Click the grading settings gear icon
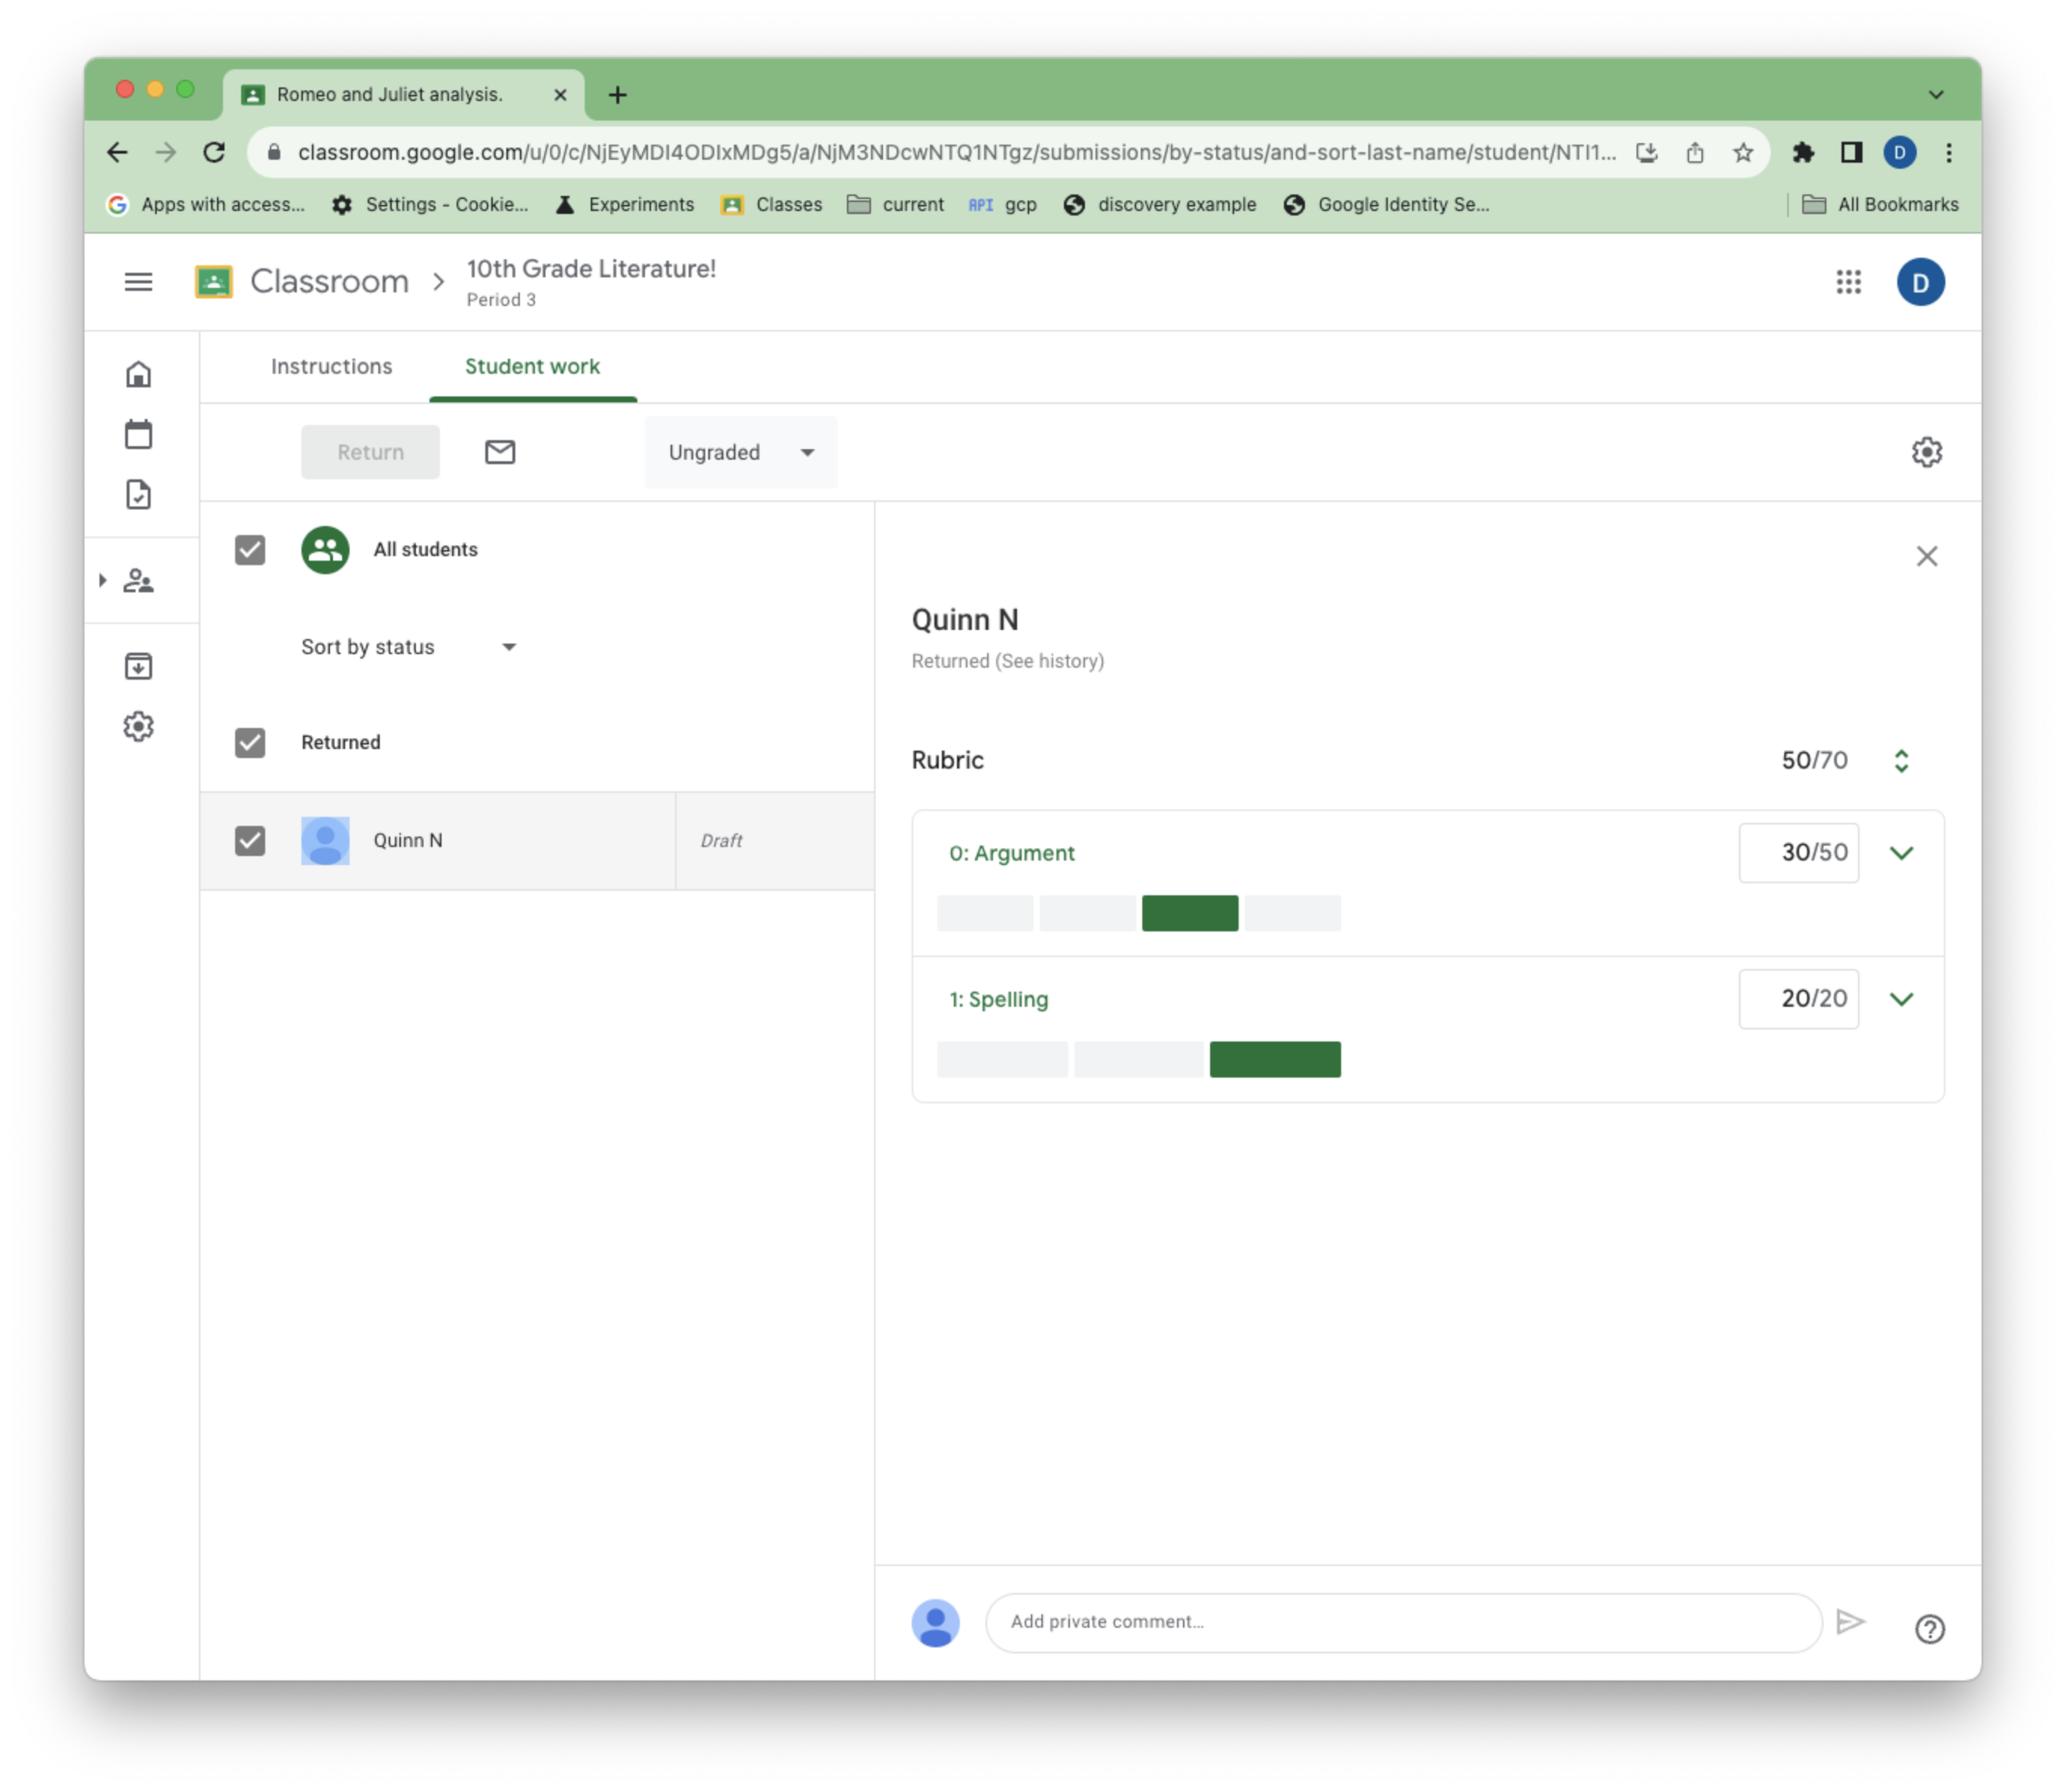Viewport: 2066px width, 1792px height. (1927, 451)
